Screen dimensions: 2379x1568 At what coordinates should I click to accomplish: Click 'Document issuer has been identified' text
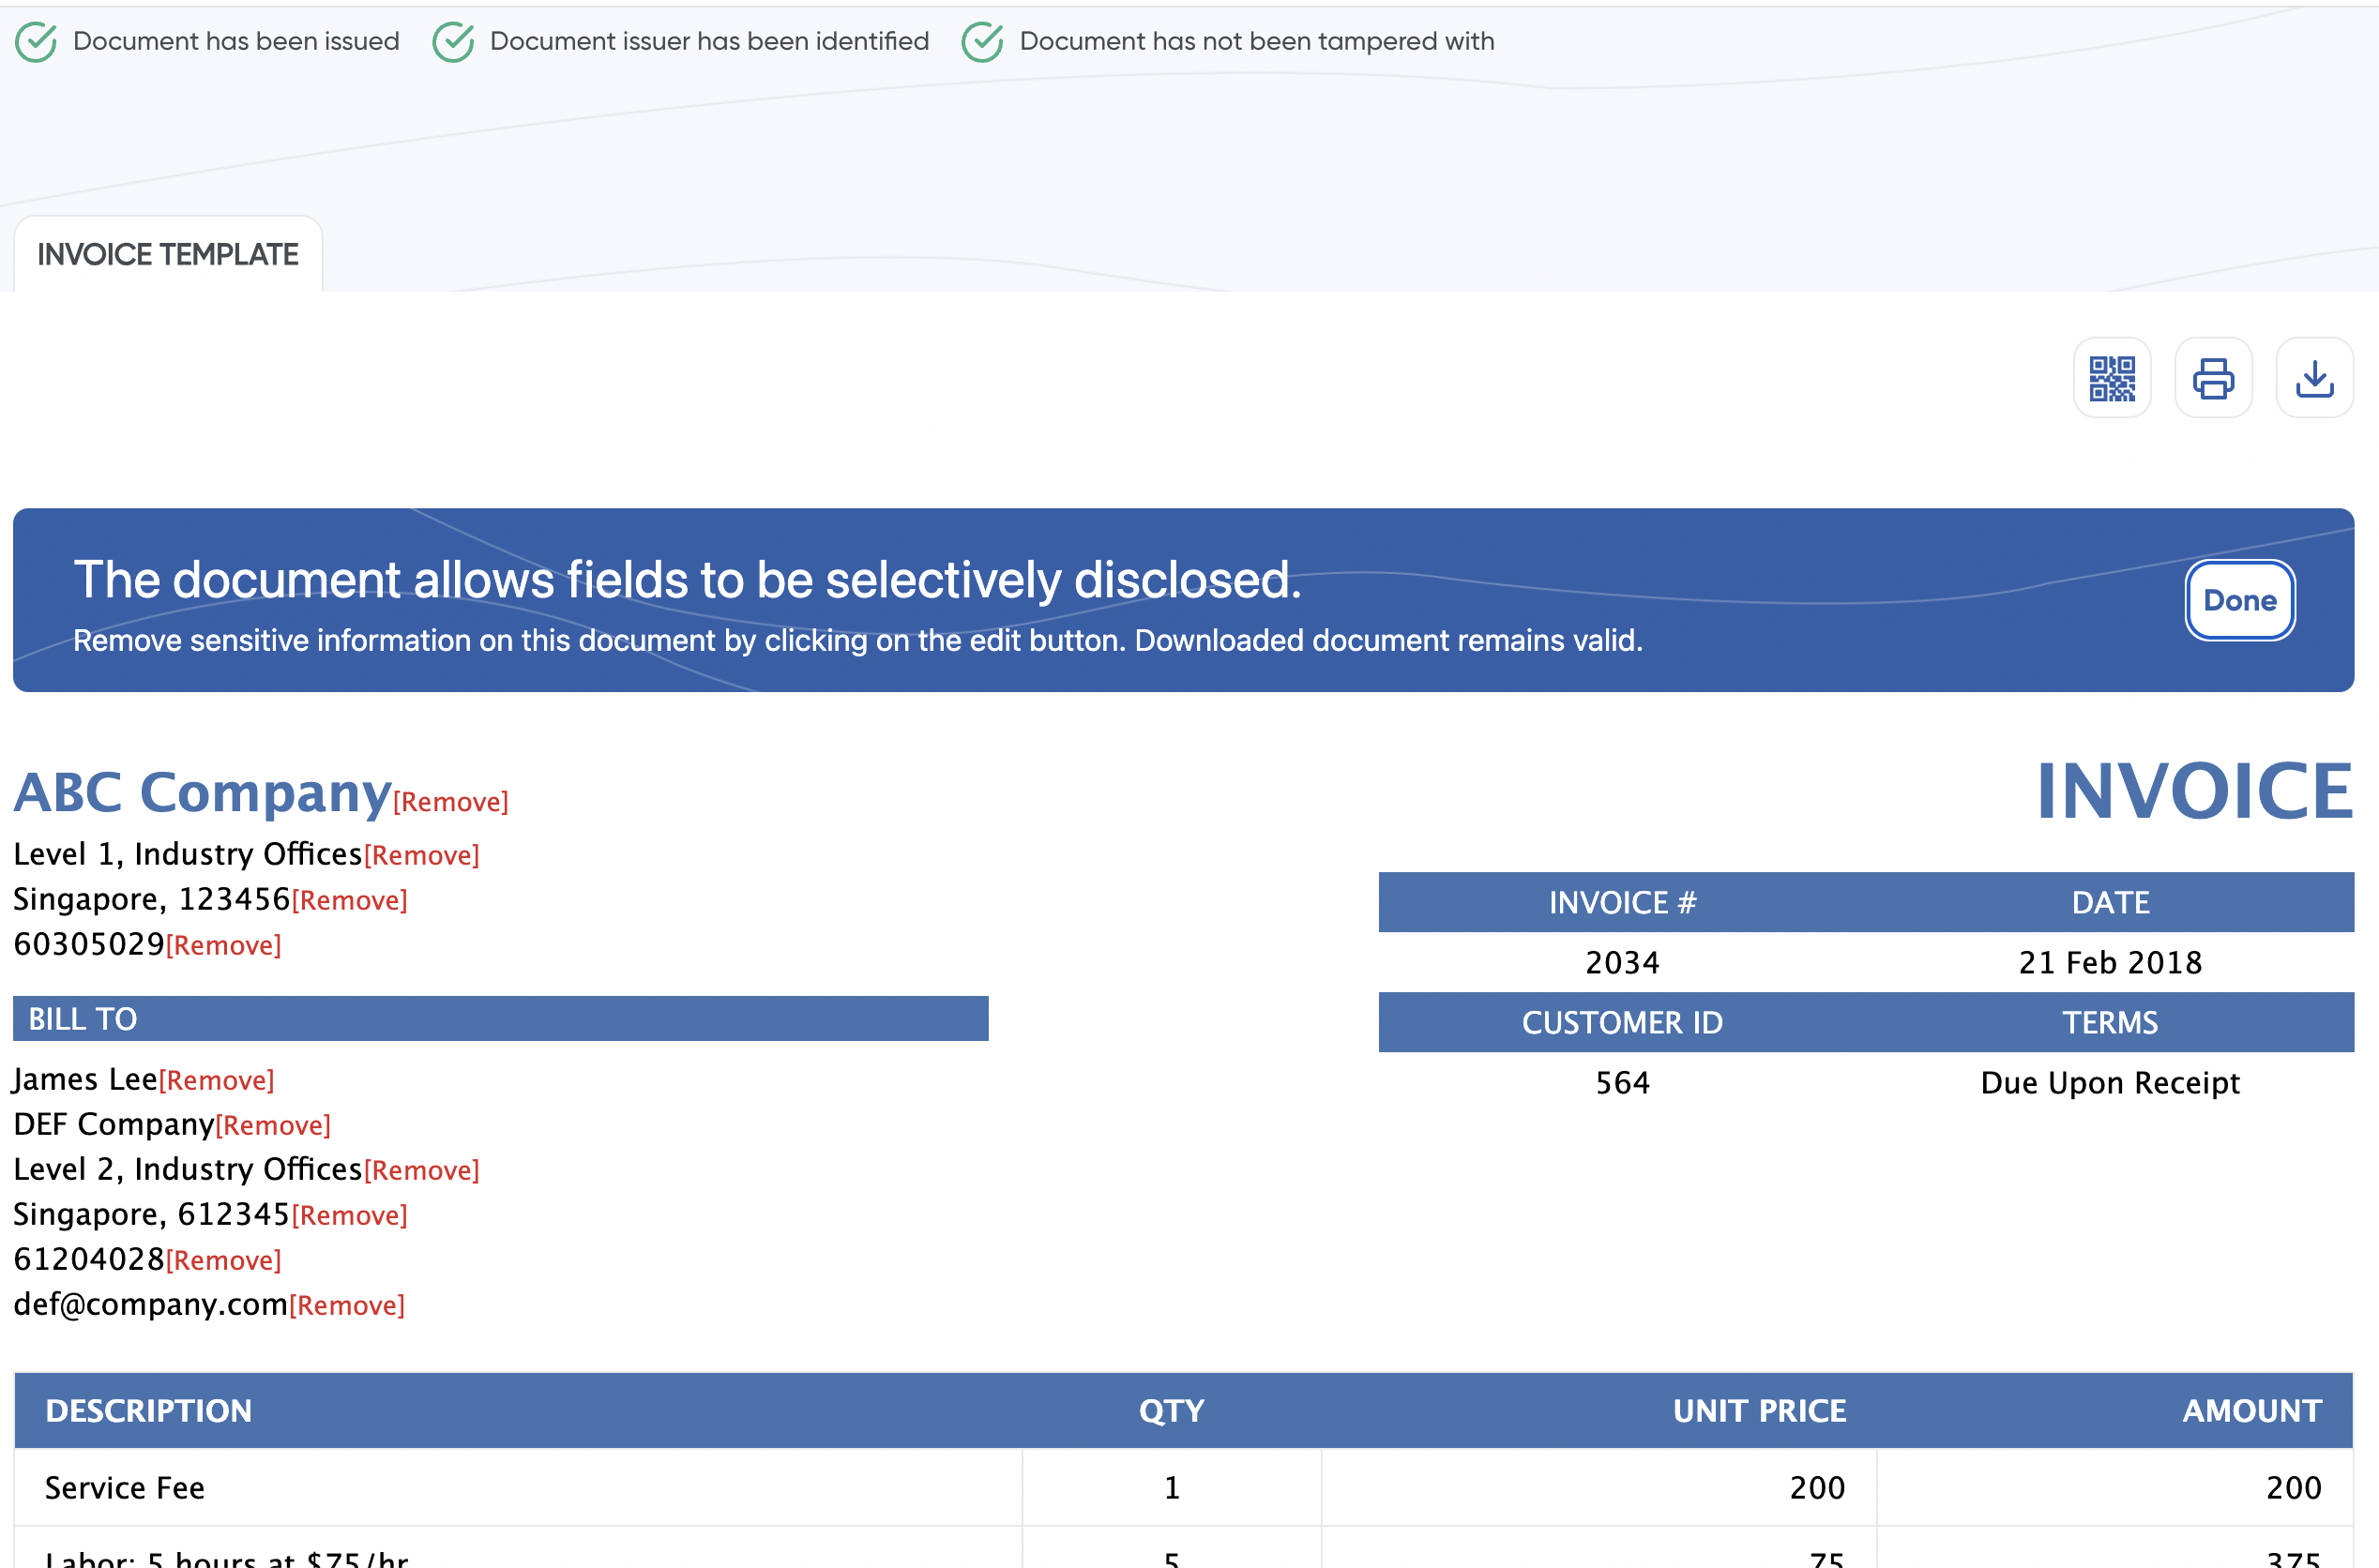click(709, 41)
